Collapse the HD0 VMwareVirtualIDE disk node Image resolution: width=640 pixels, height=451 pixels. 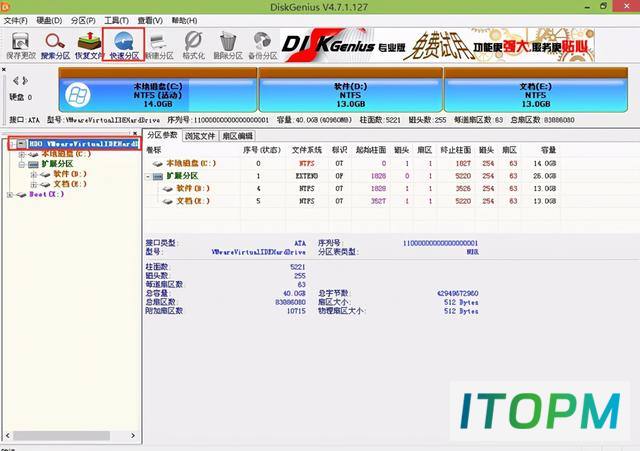[x=13, y=144]
